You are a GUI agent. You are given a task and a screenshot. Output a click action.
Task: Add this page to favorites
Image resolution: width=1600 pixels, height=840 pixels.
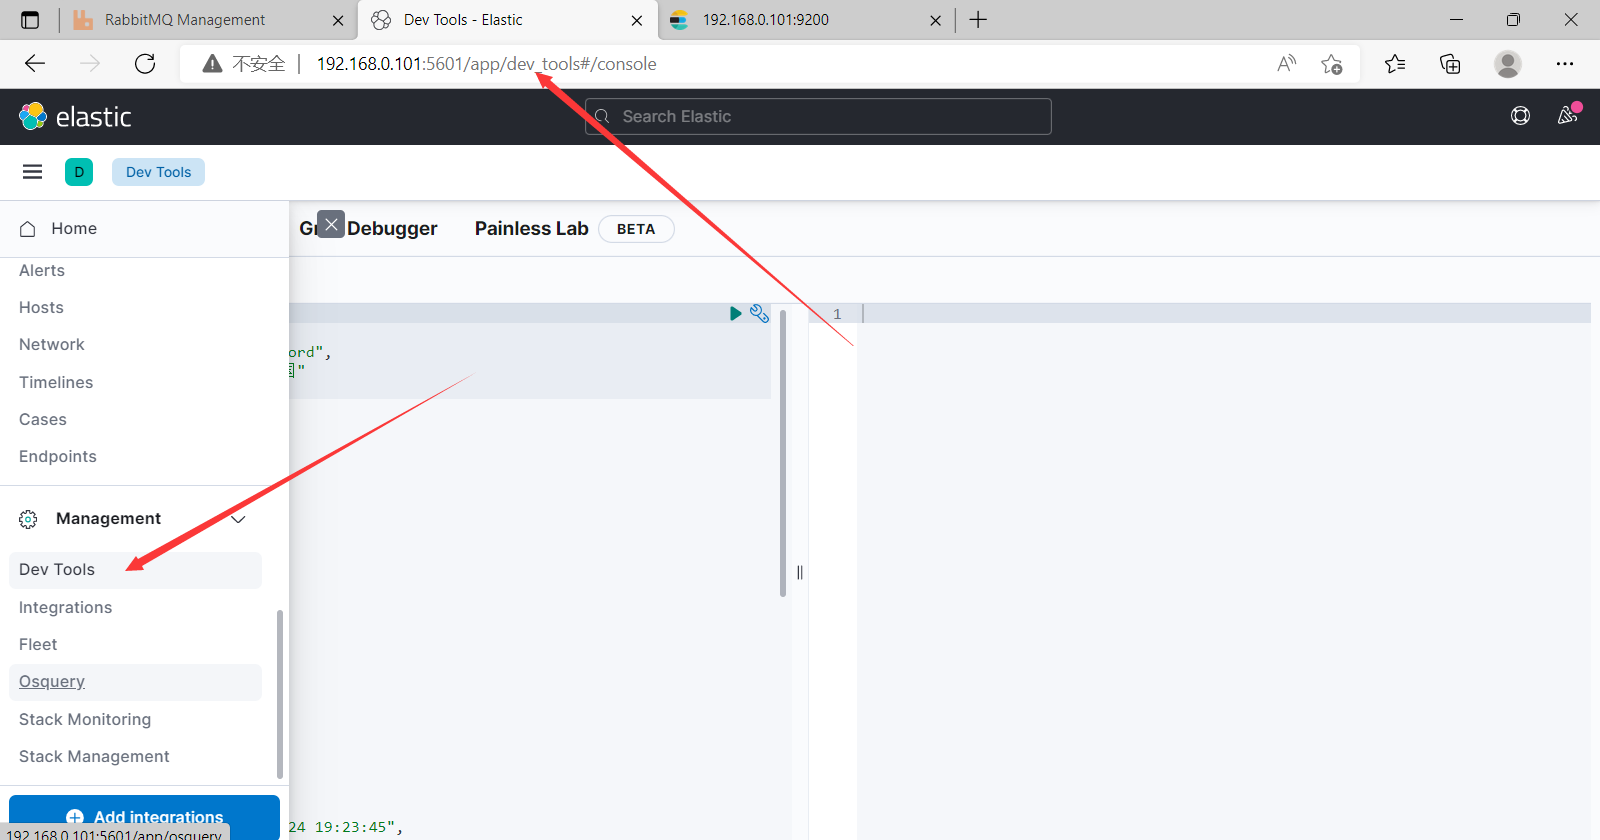click(1331, 64)
